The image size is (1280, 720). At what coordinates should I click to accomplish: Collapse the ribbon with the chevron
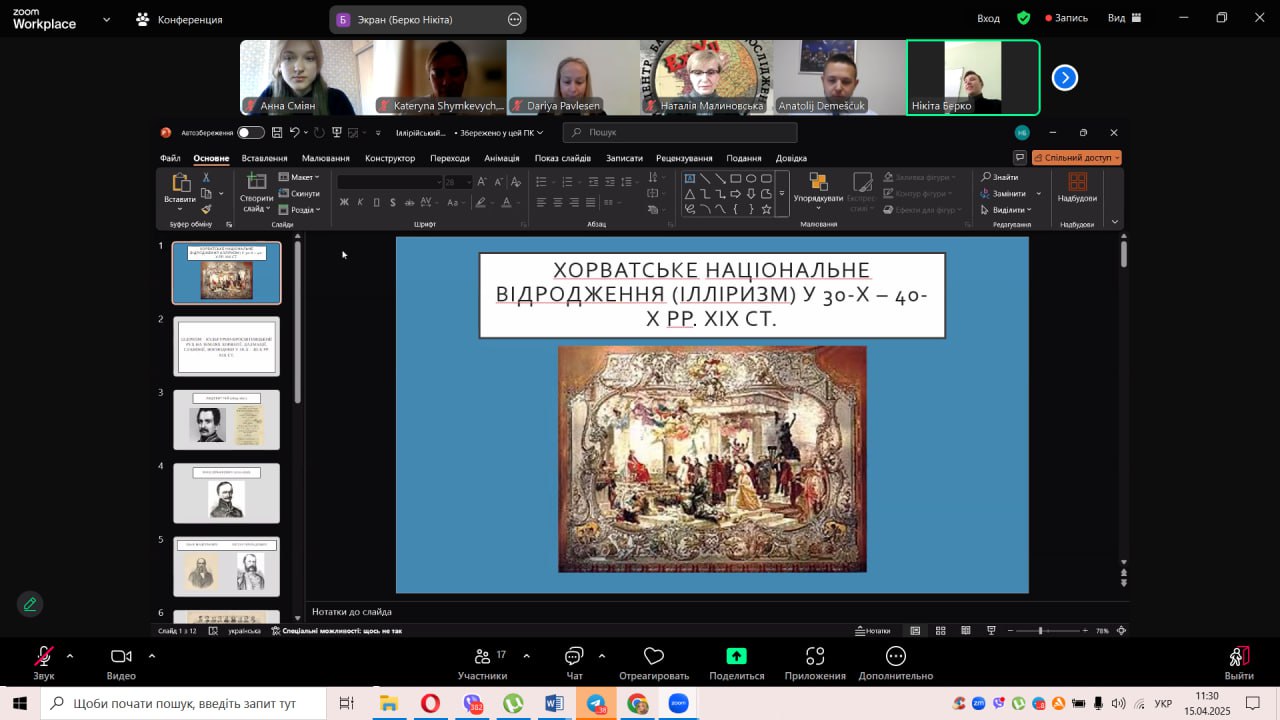1115,223
